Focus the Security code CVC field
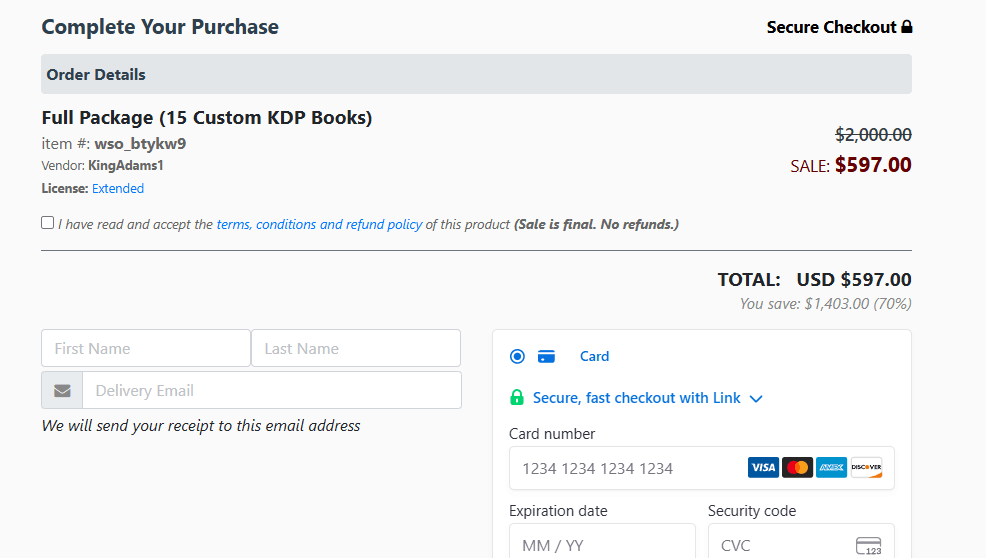This screenshot has width=986, height=558. click(801, 541)
